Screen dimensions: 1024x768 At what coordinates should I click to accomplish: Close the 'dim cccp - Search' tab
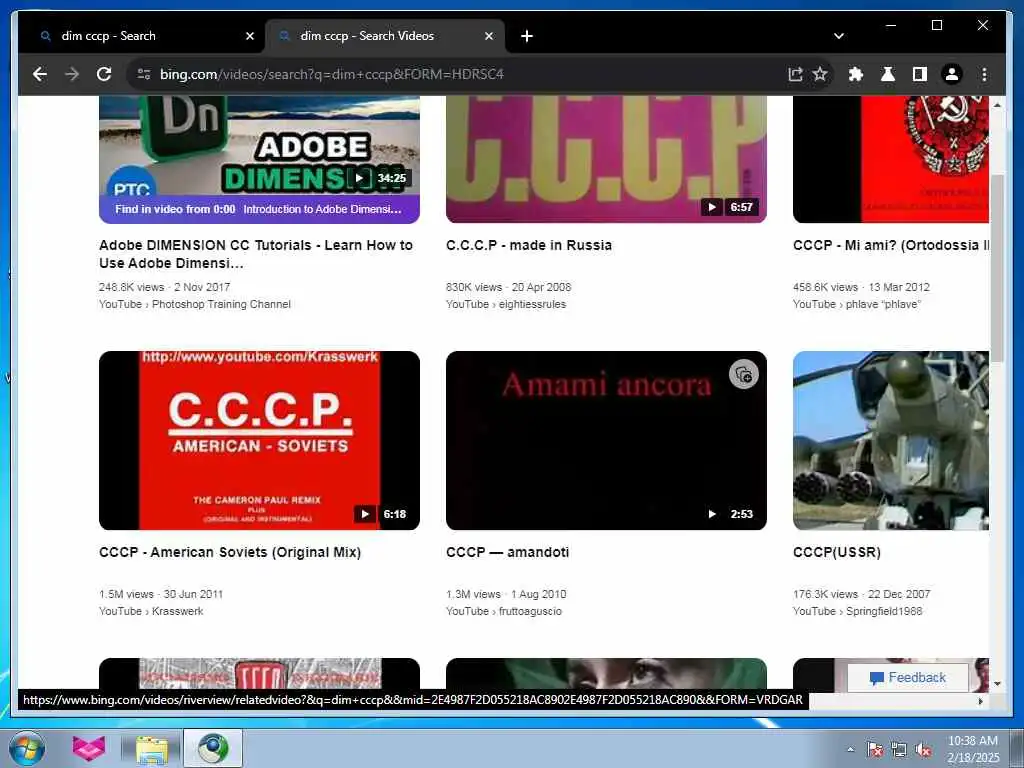pos(249,37)
